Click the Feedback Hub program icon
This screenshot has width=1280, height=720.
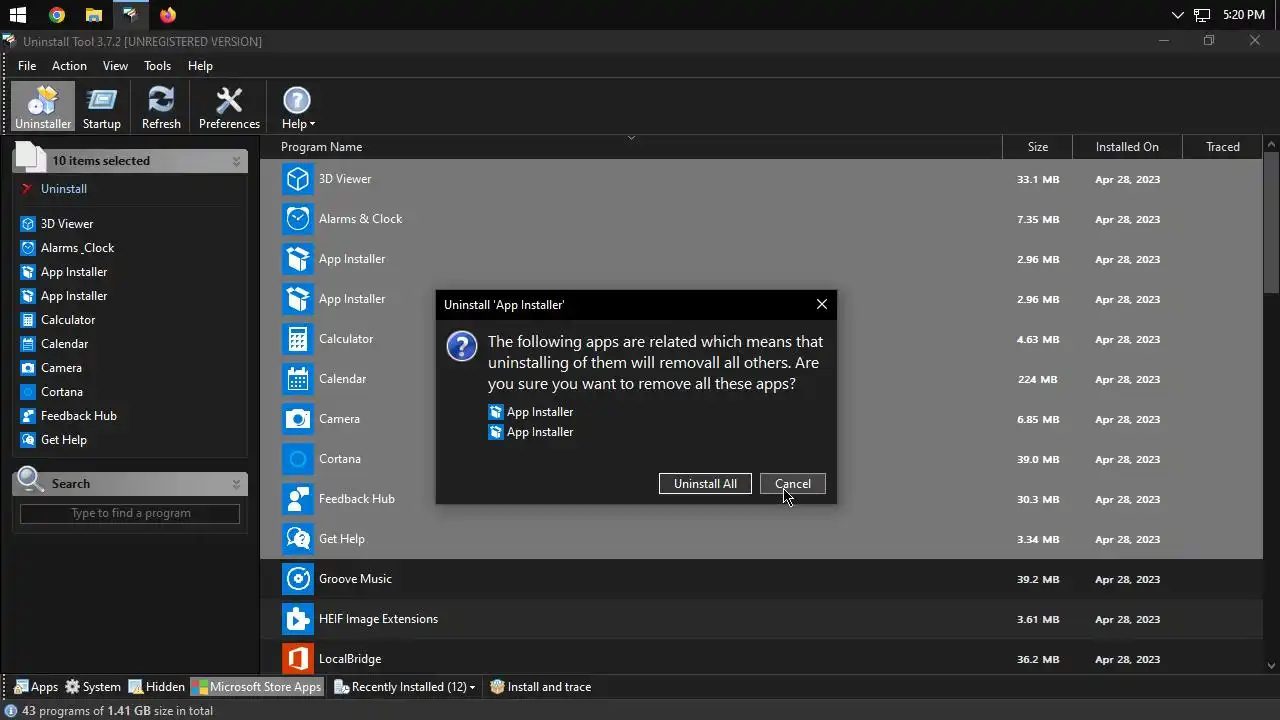pyautogui.click(x=297, y=499)
